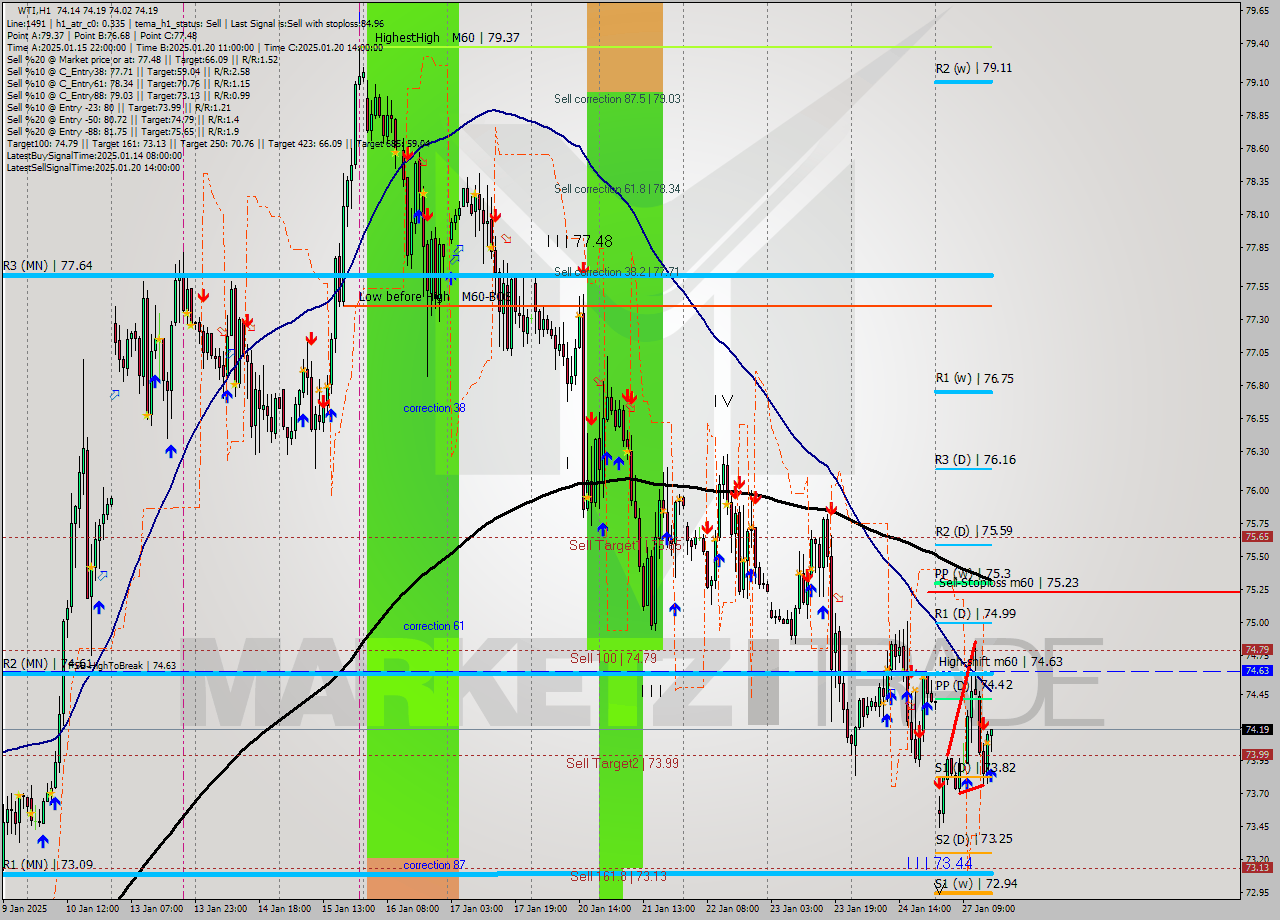Select 'Sell correction 87.5 | 79.03' label

click(x=617, y=99)
